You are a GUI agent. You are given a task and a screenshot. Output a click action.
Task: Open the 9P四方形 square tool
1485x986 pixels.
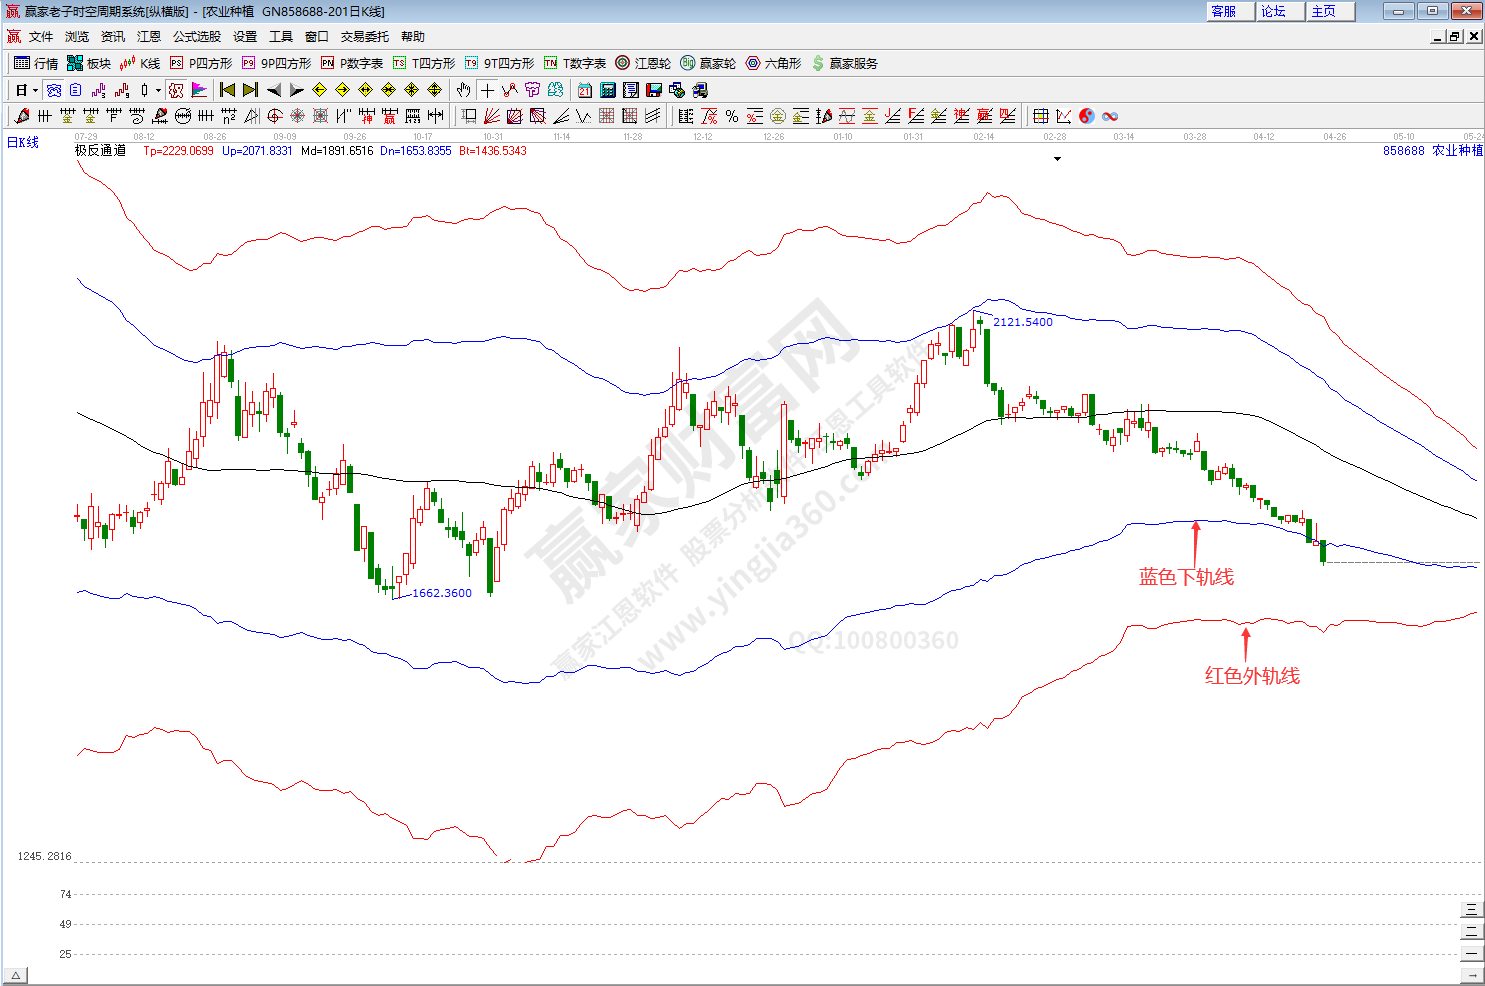(x=277, y=63)
